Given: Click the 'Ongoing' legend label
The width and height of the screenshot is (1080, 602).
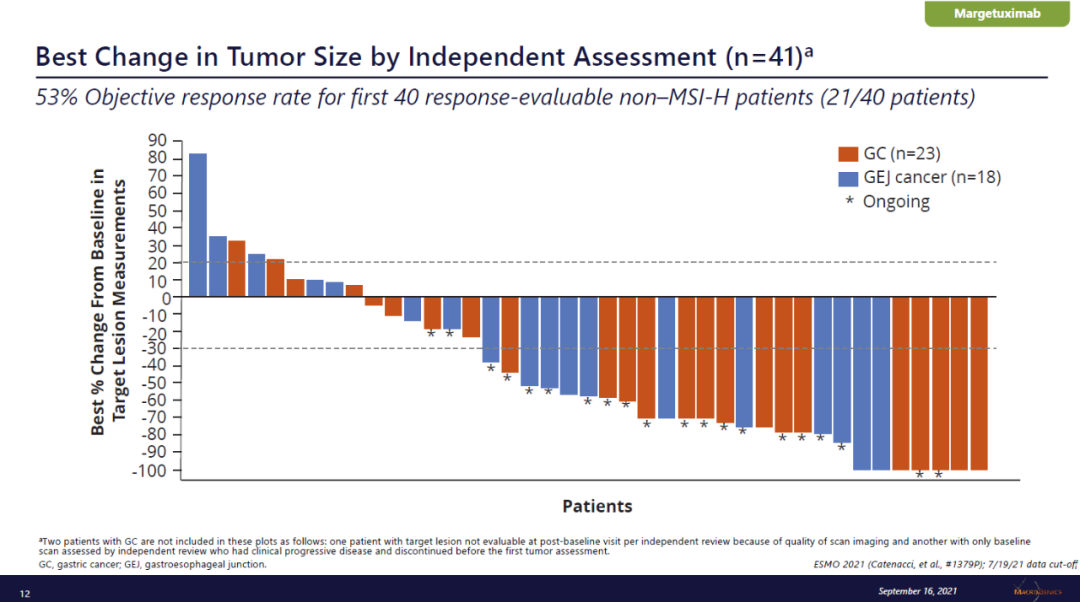Looking at the screenshot, I should (896, 202).
